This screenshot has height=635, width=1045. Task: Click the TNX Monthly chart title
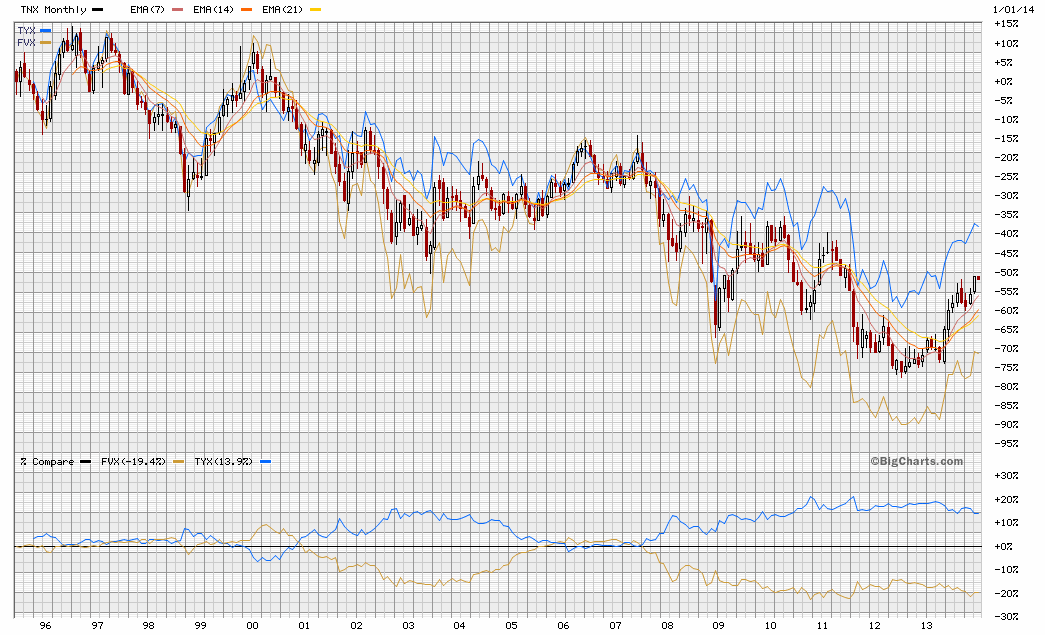point(53,9)
